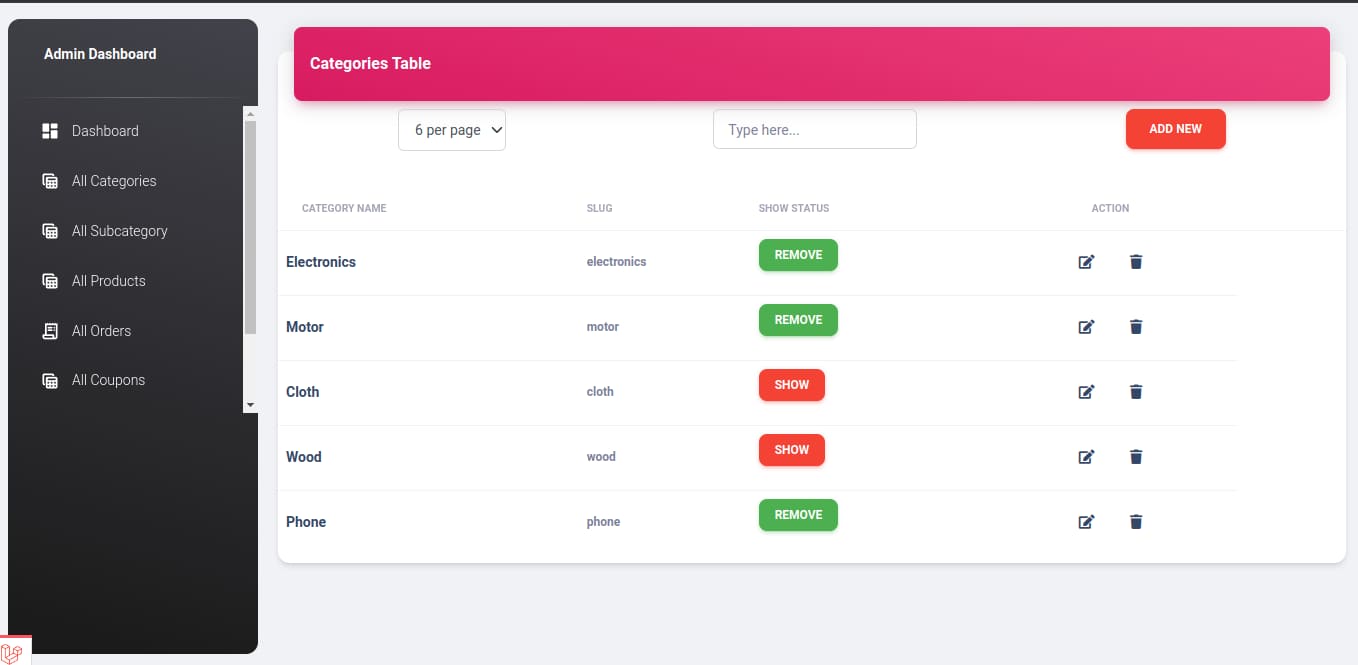The width and height of the screenshot is (1358, 665).
Task: Select the edit pencil icon for Wood
Action: (1086, 456)
